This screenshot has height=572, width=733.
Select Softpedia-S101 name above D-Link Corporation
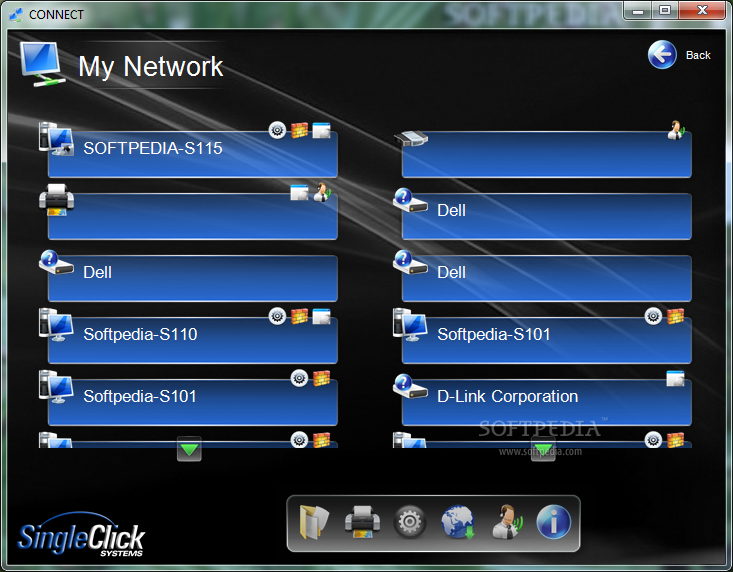pos(494,334)
